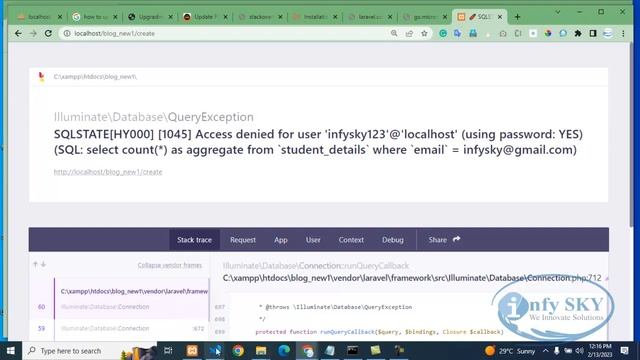Switch to the first 'localhost' tab
Viewport: 640px width, 360px height.
[x=39, y=17]
